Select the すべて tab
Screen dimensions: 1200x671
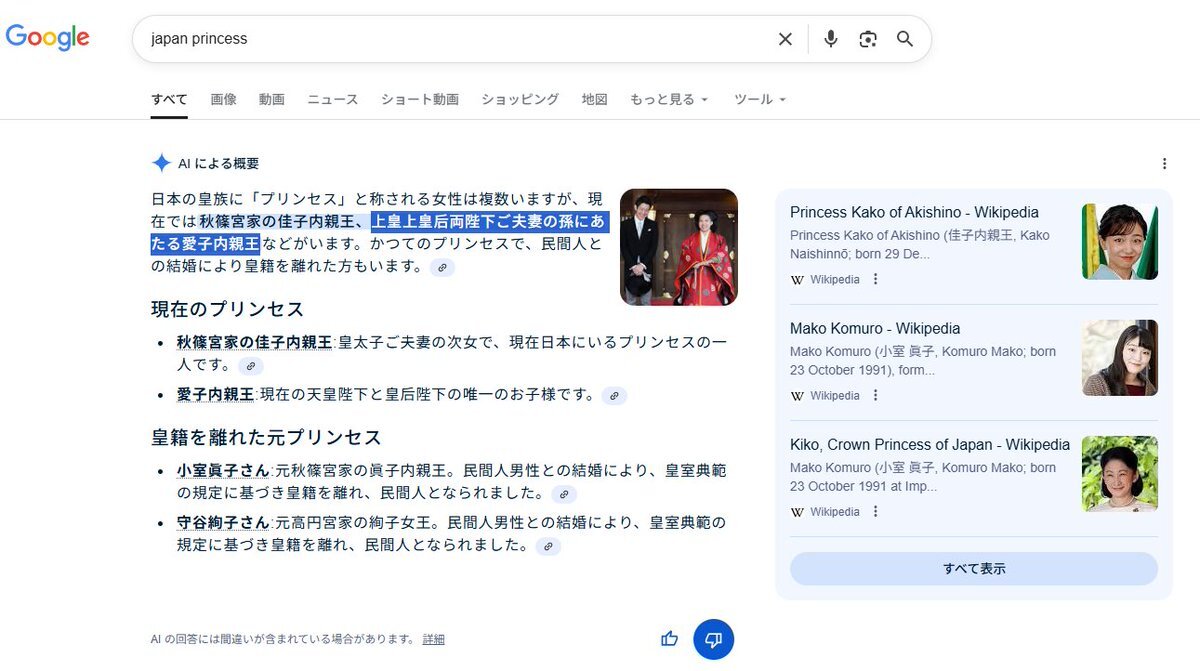(x=169, y=99)
